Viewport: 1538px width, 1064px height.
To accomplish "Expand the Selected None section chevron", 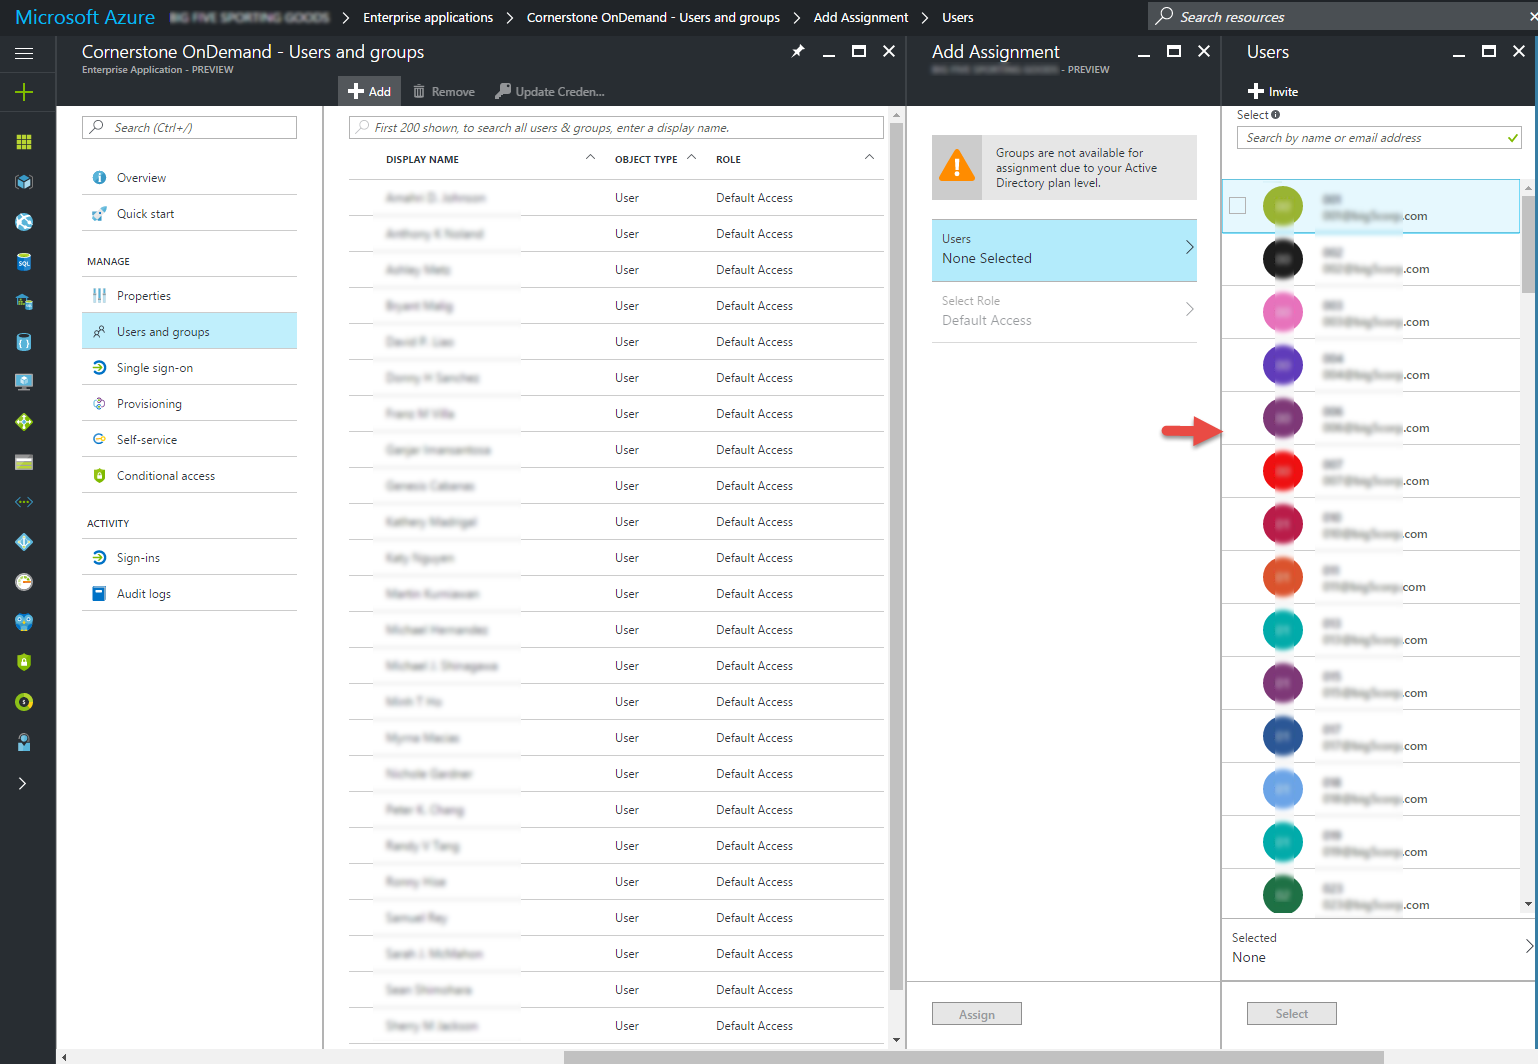I will pos(1529,946).
